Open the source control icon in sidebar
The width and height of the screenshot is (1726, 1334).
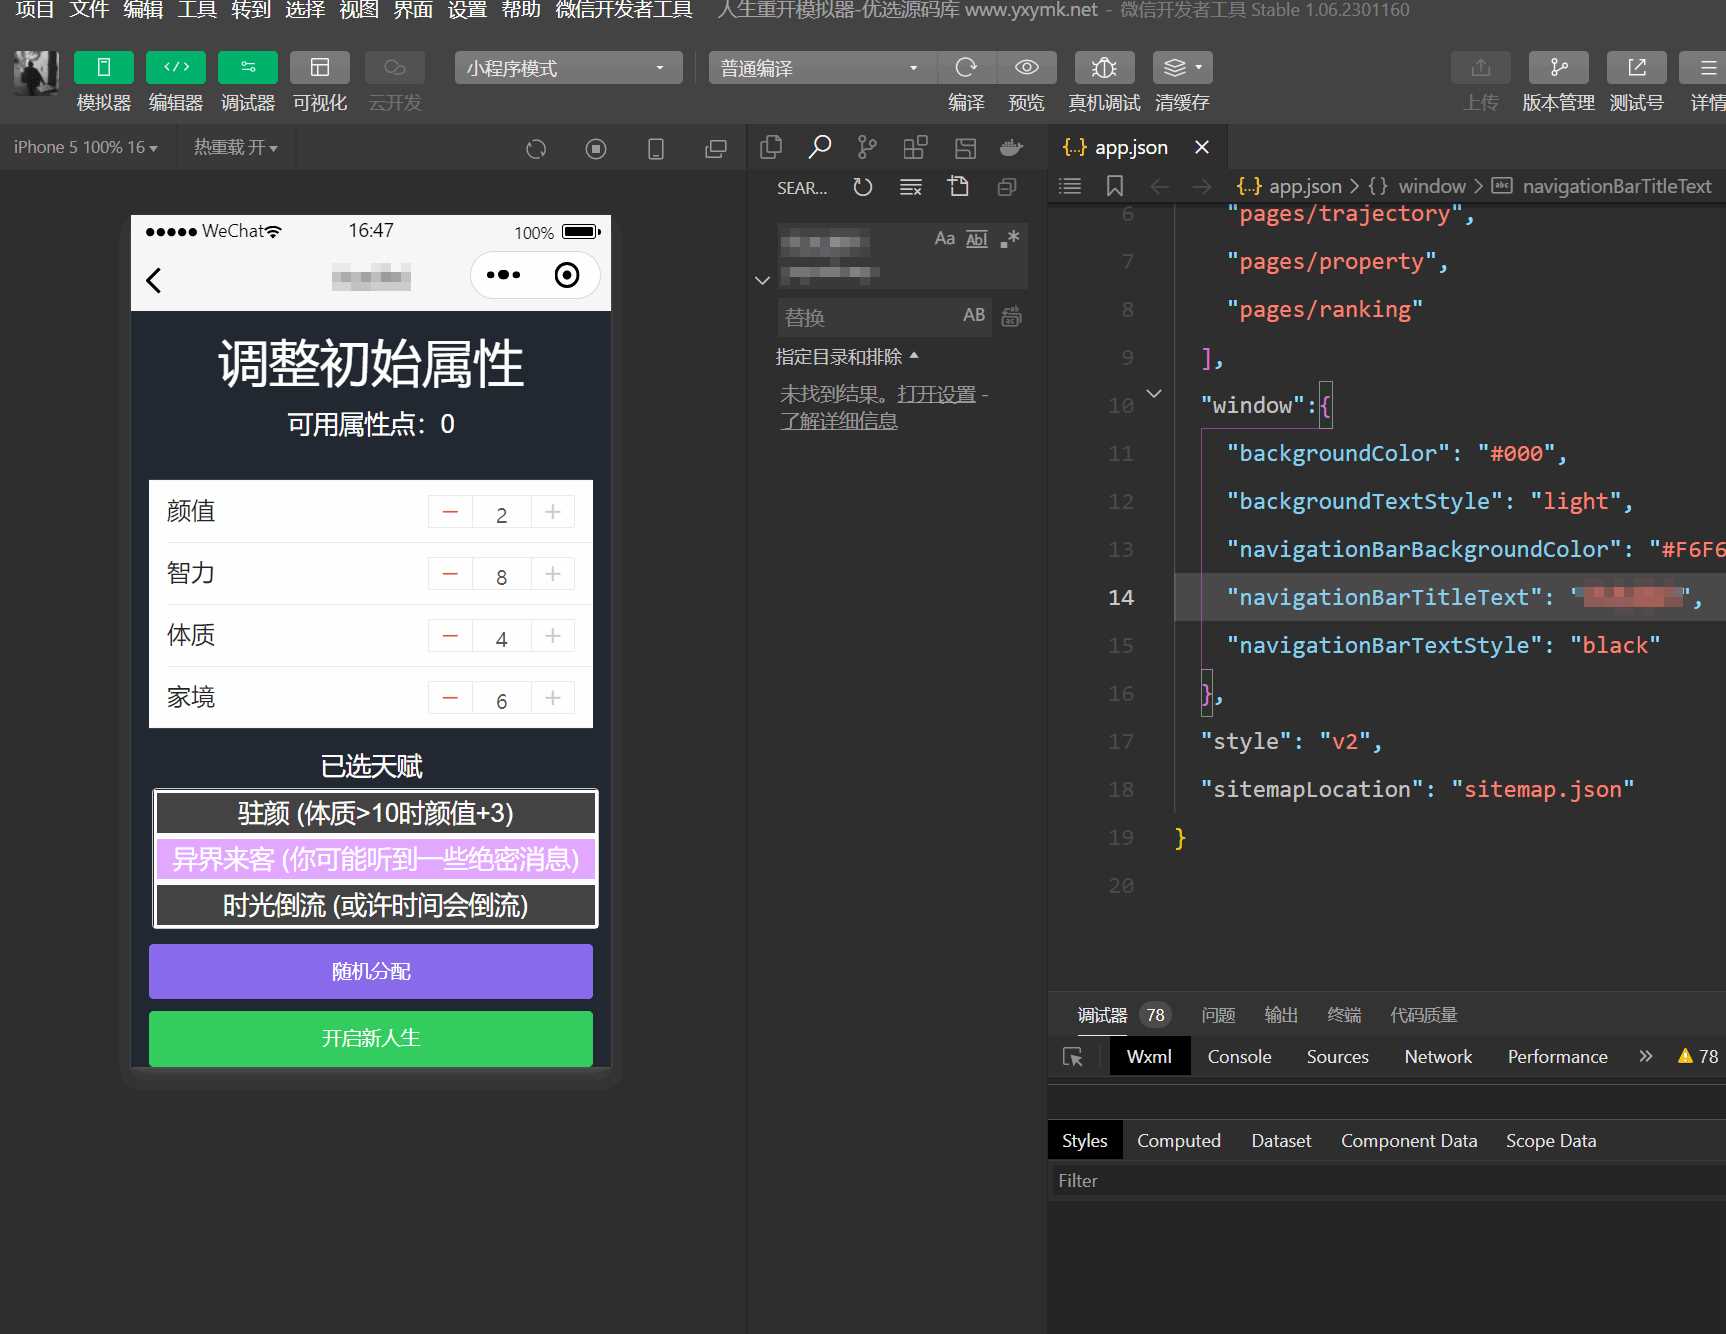(867, 148)
